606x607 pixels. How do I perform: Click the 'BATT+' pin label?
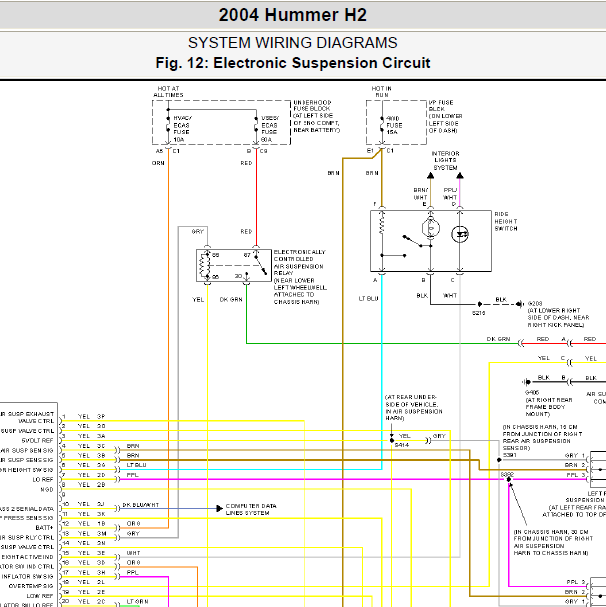point(44,528)
